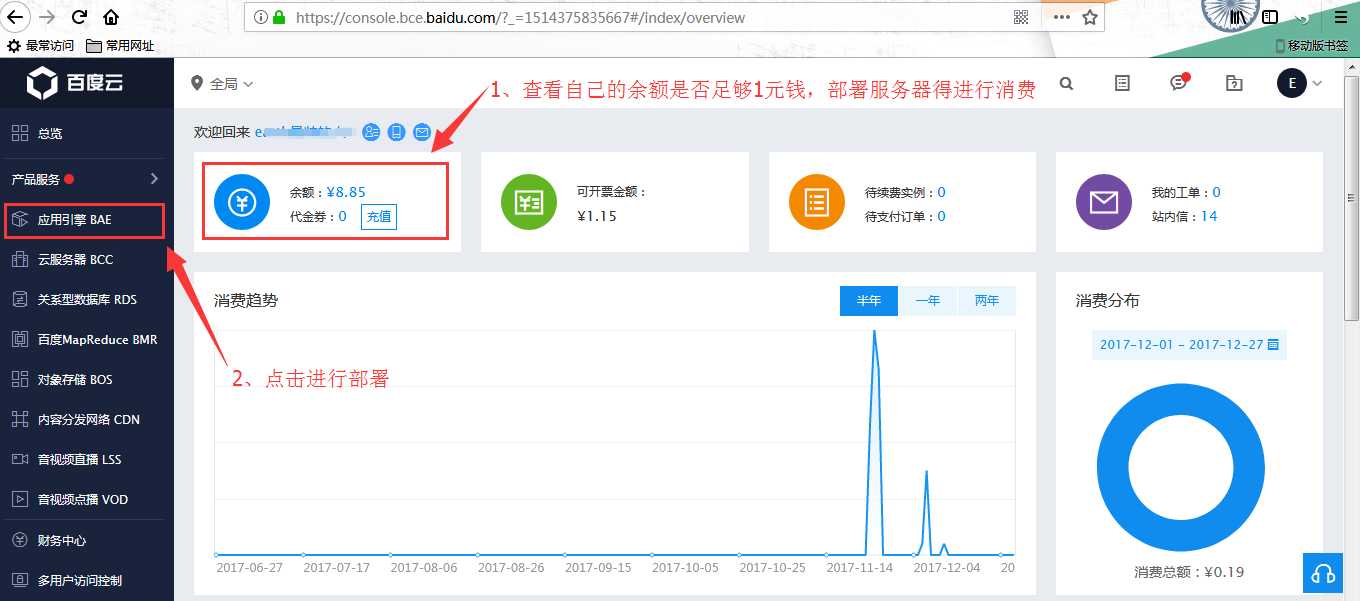The width and height of the screenshot is (1360, 601).
Task: Click the real-name ID card icon
Action: point(371,132)
